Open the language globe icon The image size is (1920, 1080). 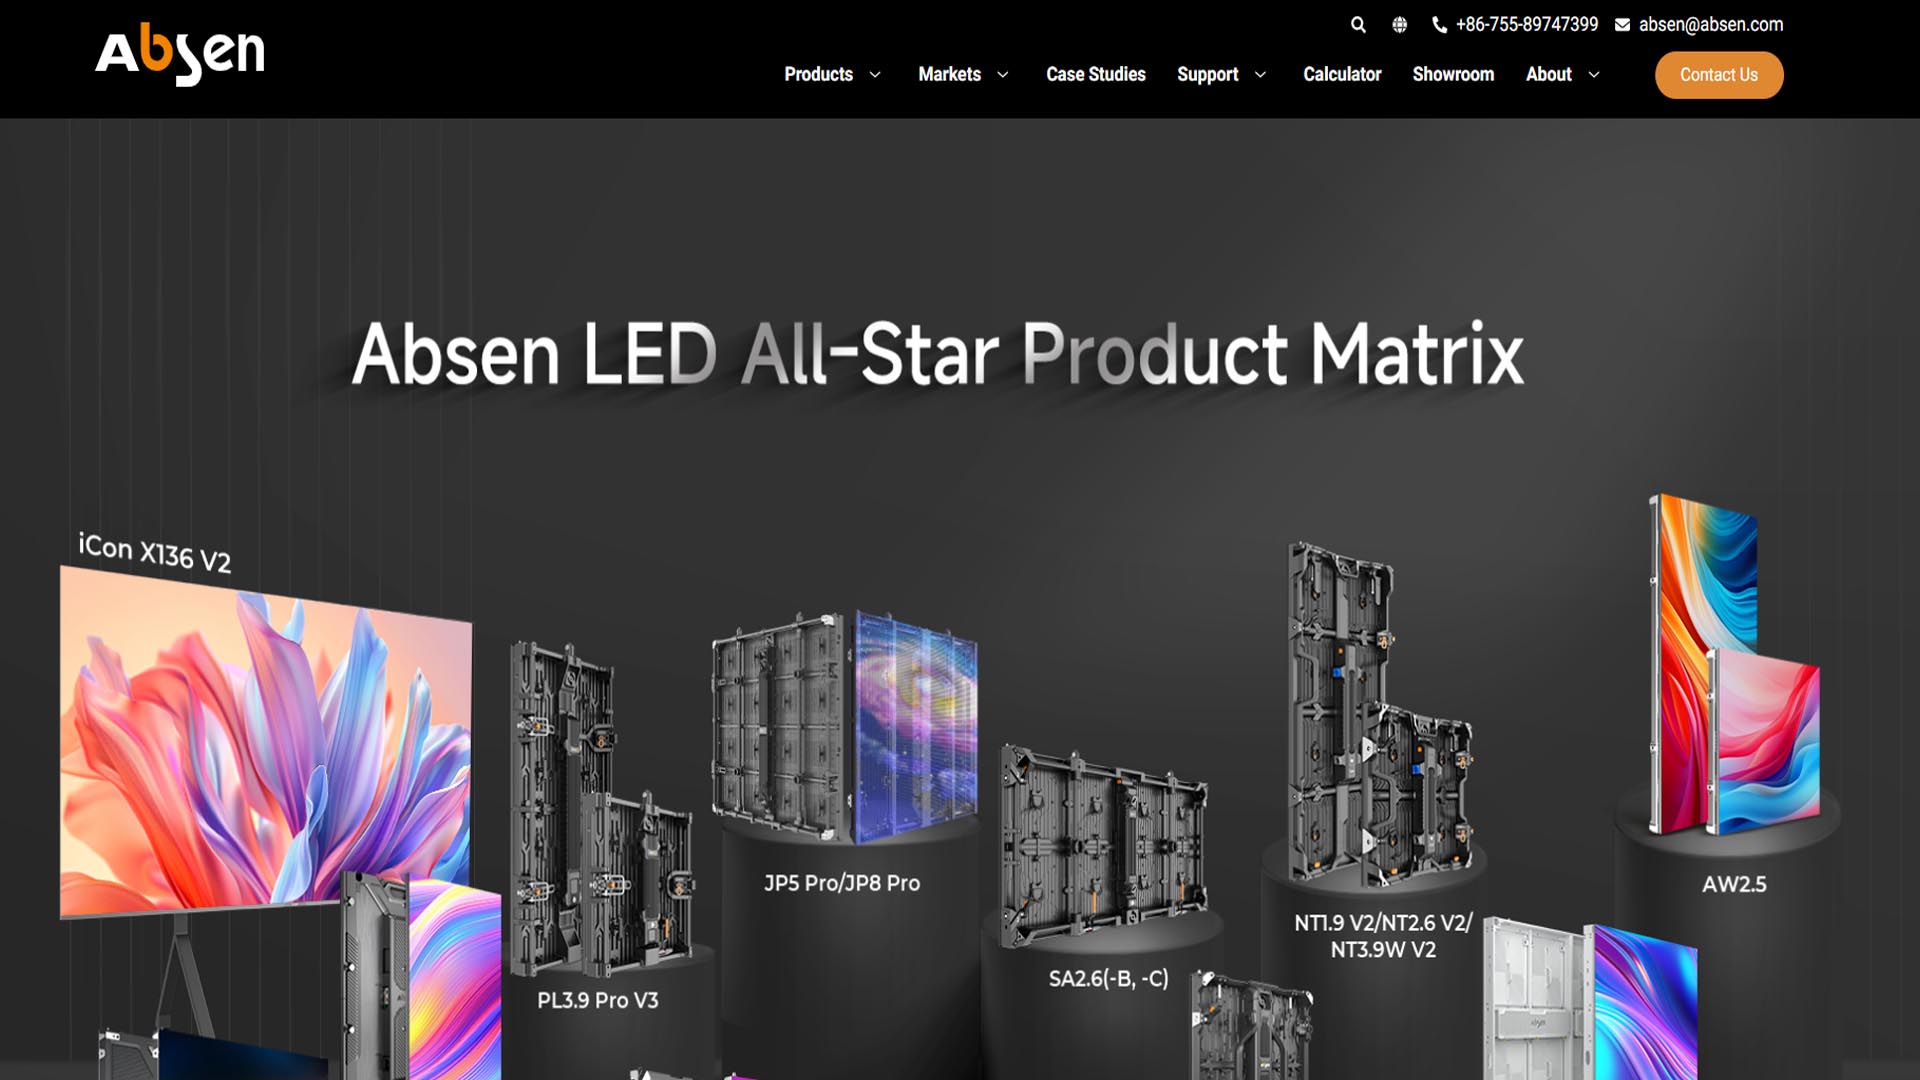pos(1400,25)
